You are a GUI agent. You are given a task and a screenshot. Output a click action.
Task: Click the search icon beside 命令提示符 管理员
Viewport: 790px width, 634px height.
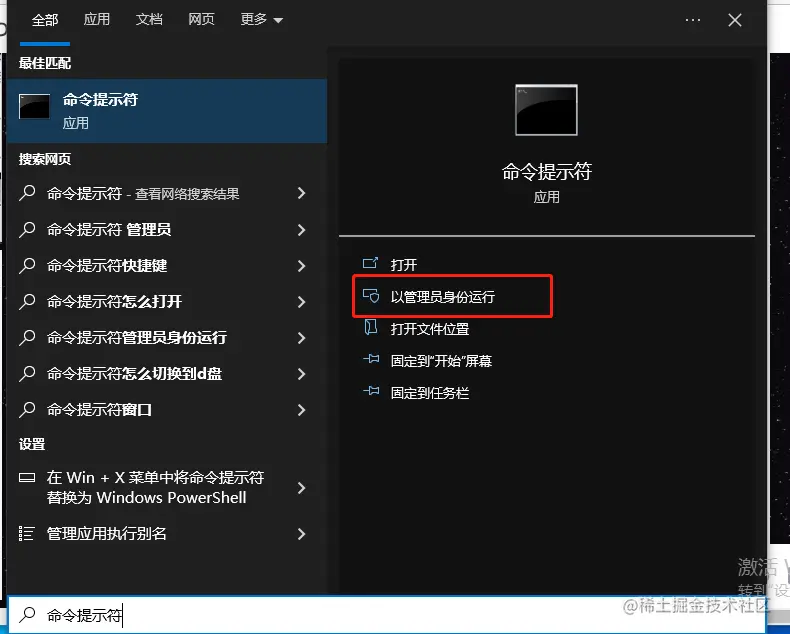tap(27, 229)
